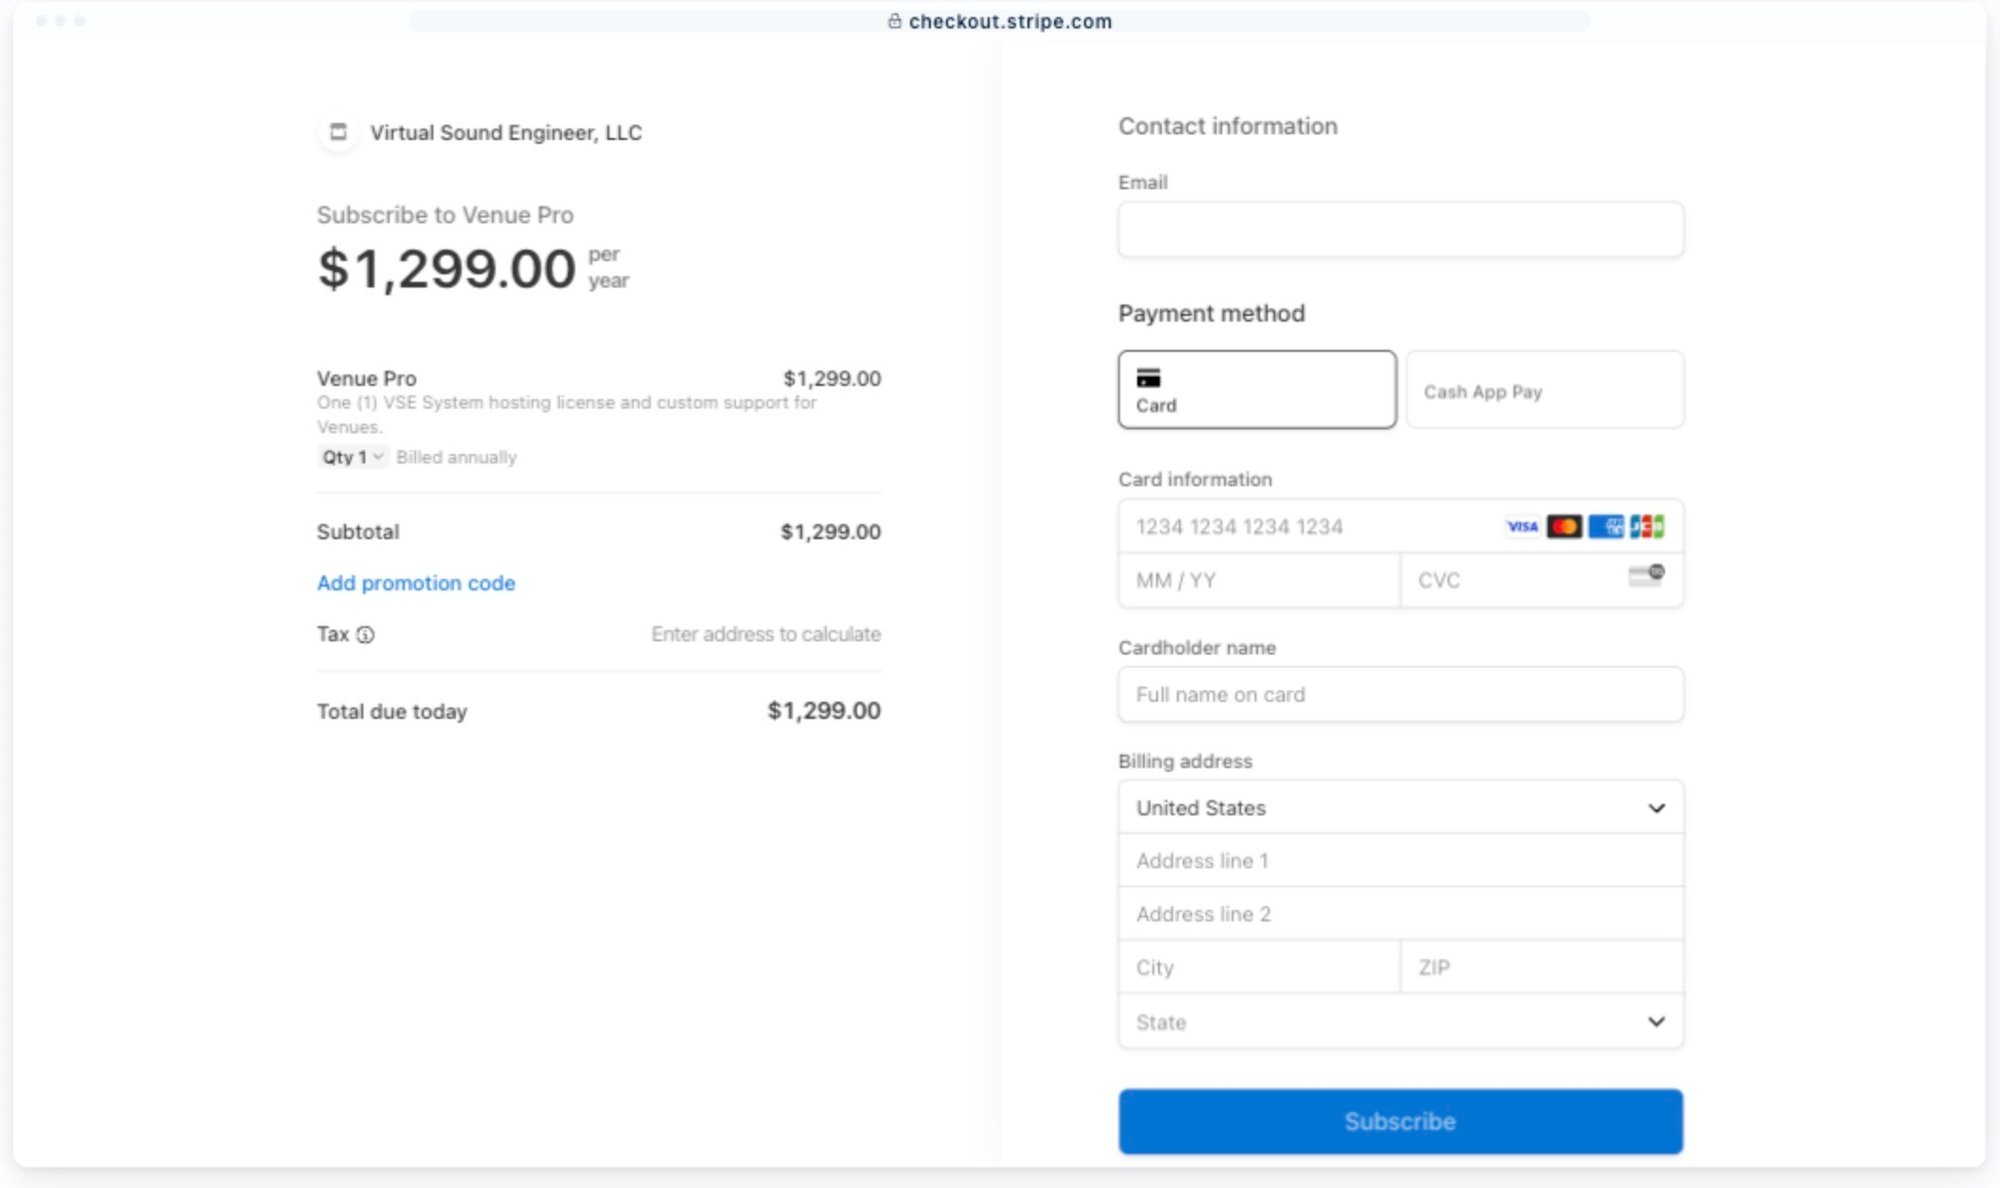This screenshot has height=1188, width=2000.
Task: Click the Mastercard logo
Action: coord(1564,527)
